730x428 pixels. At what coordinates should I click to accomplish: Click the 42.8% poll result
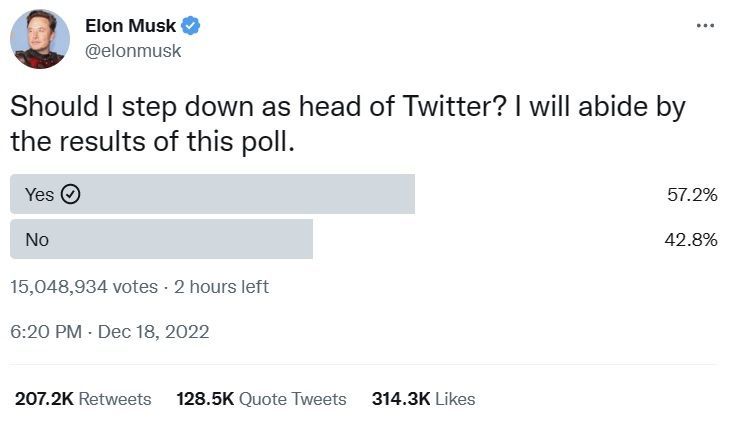[692, 240]
